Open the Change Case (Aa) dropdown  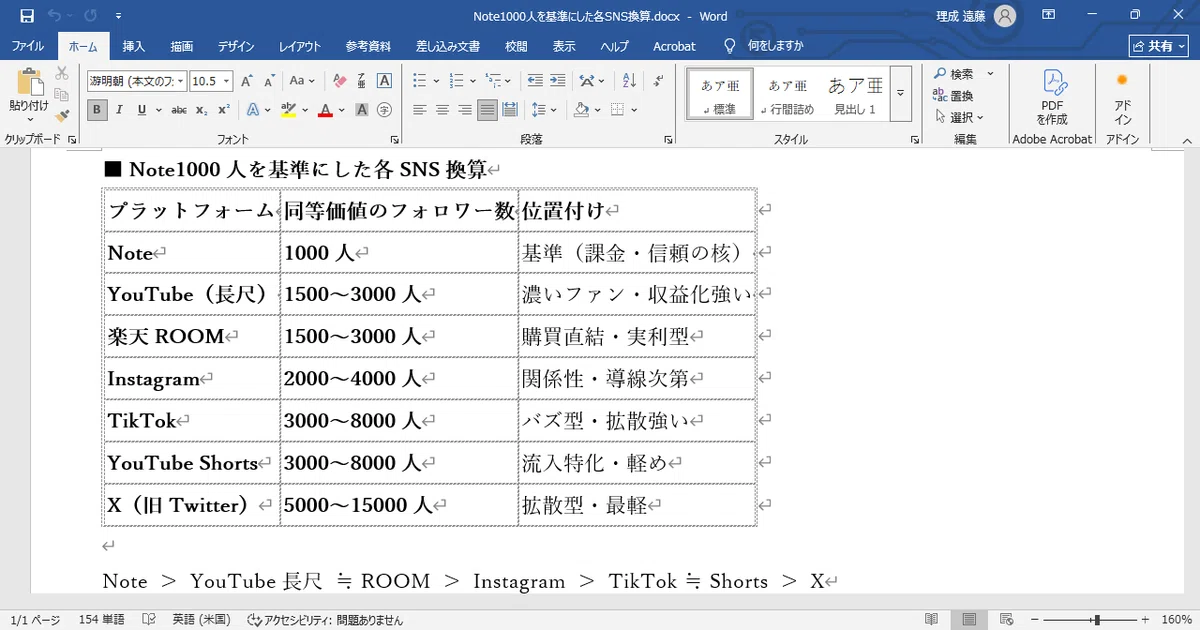[x=302, y=80]
